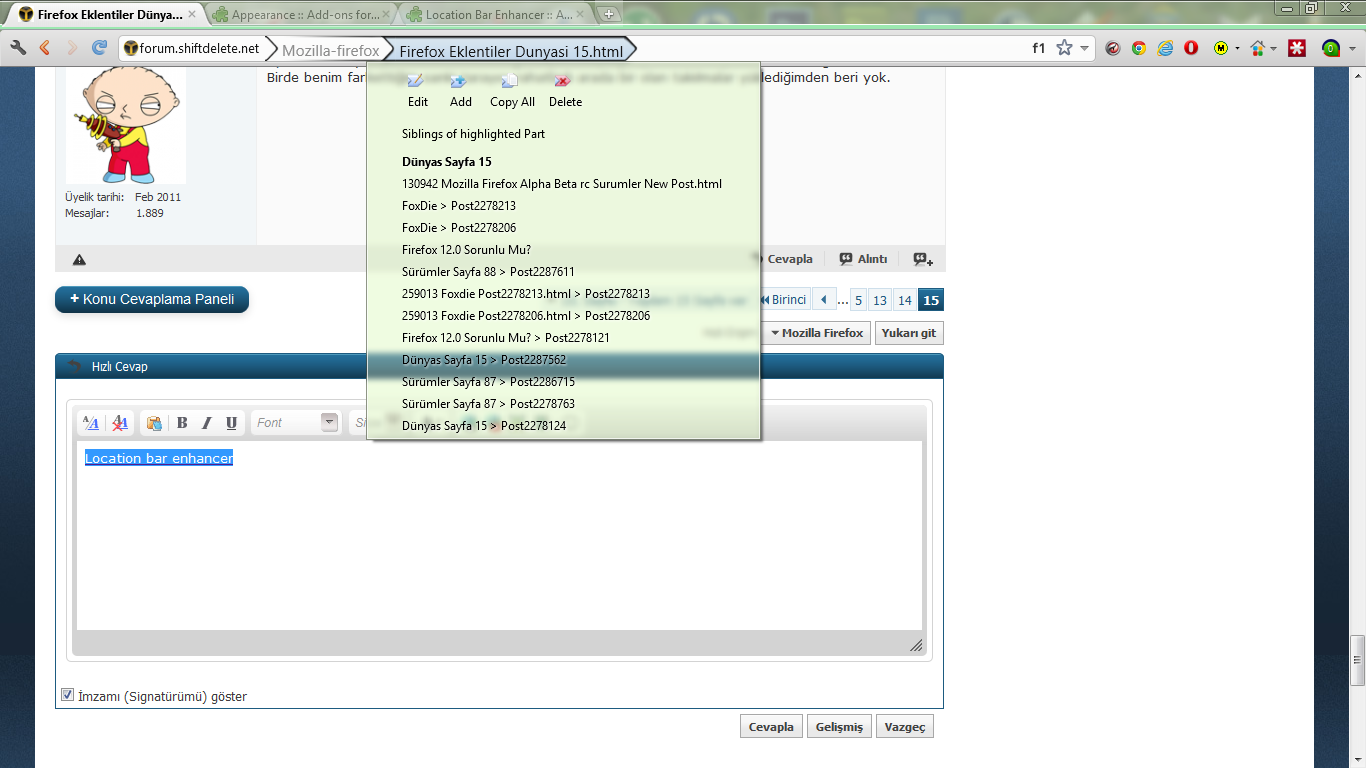Open the bookmark star dropdown arrow

point(1084,48)
